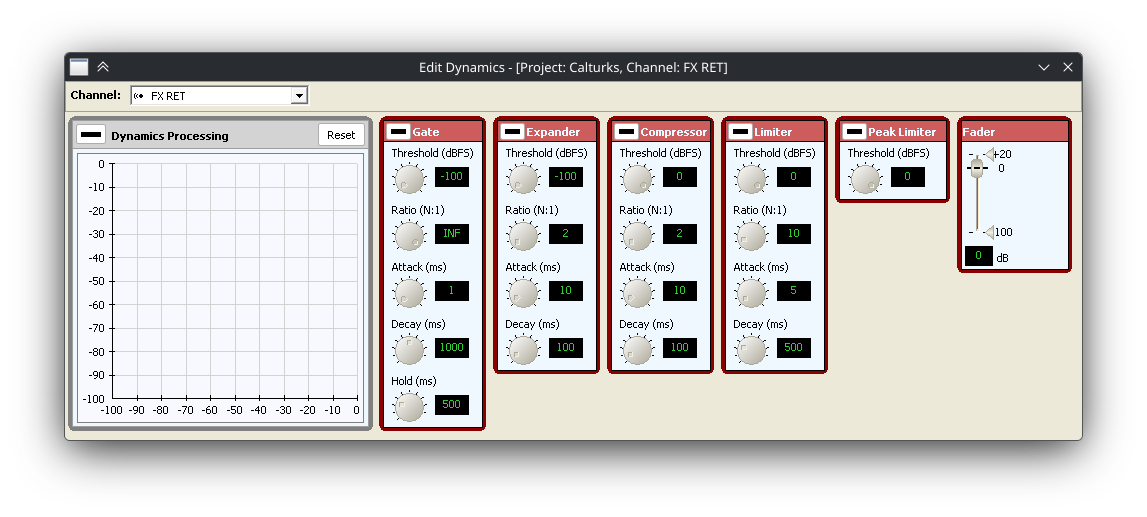Click the Fader +20 maximum arrow
1147x517 pixels.
[x=989, y=154]
